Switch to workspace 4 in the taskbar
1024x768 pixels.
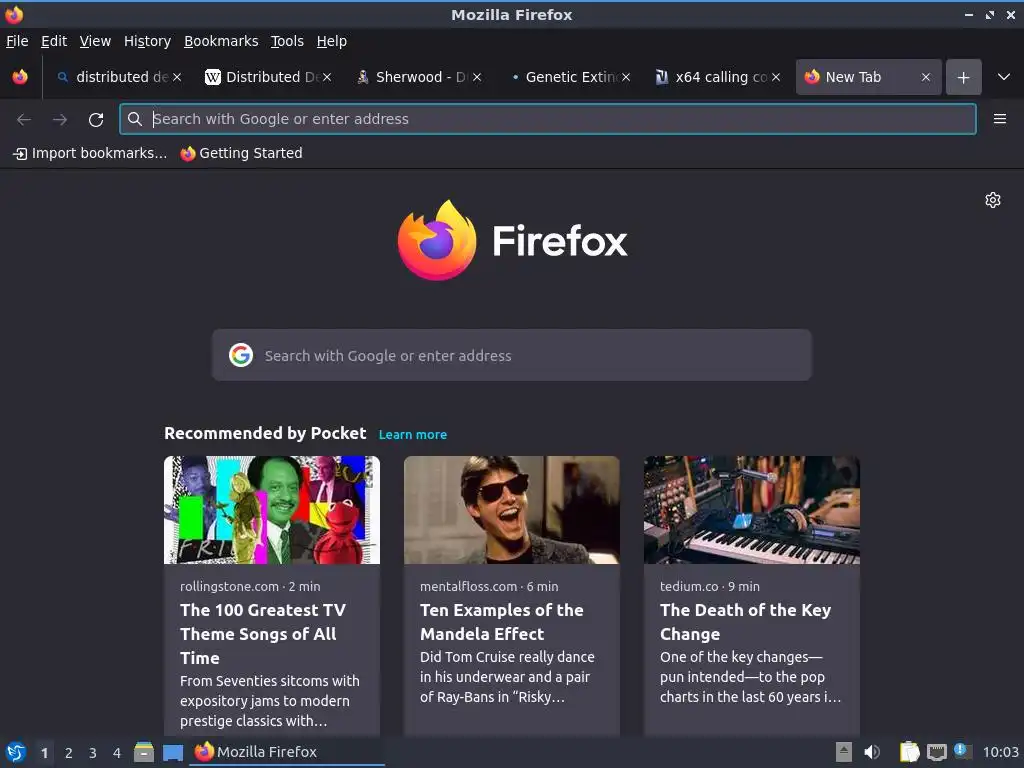click(117, 753)
